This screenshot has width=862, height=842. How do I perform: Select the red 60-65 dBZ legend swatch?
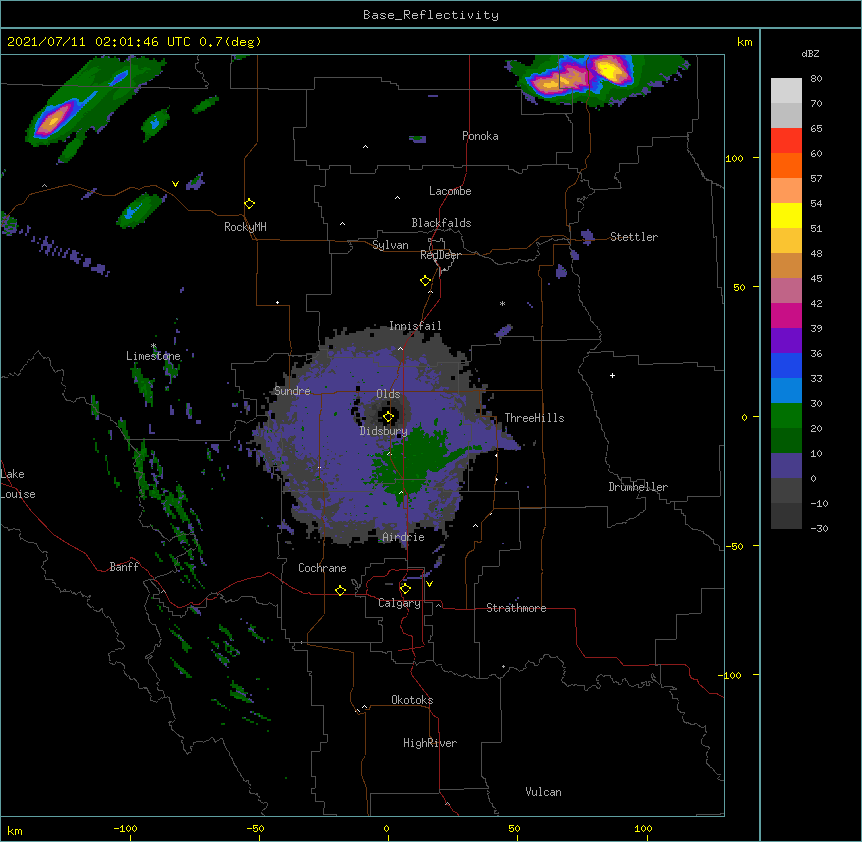tap(786, 140)
